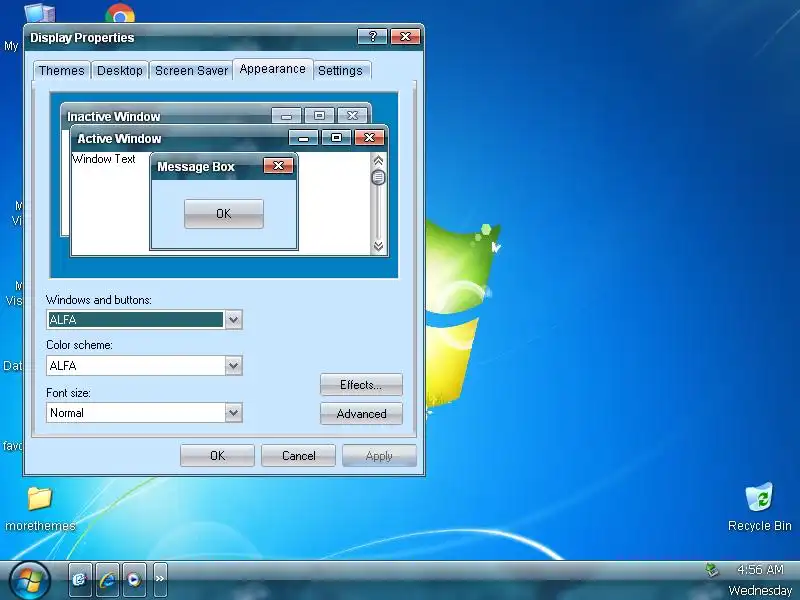Click the preview scrollbar down arrow
Screen dimensions: 800x600
click(x=379, y=246)
